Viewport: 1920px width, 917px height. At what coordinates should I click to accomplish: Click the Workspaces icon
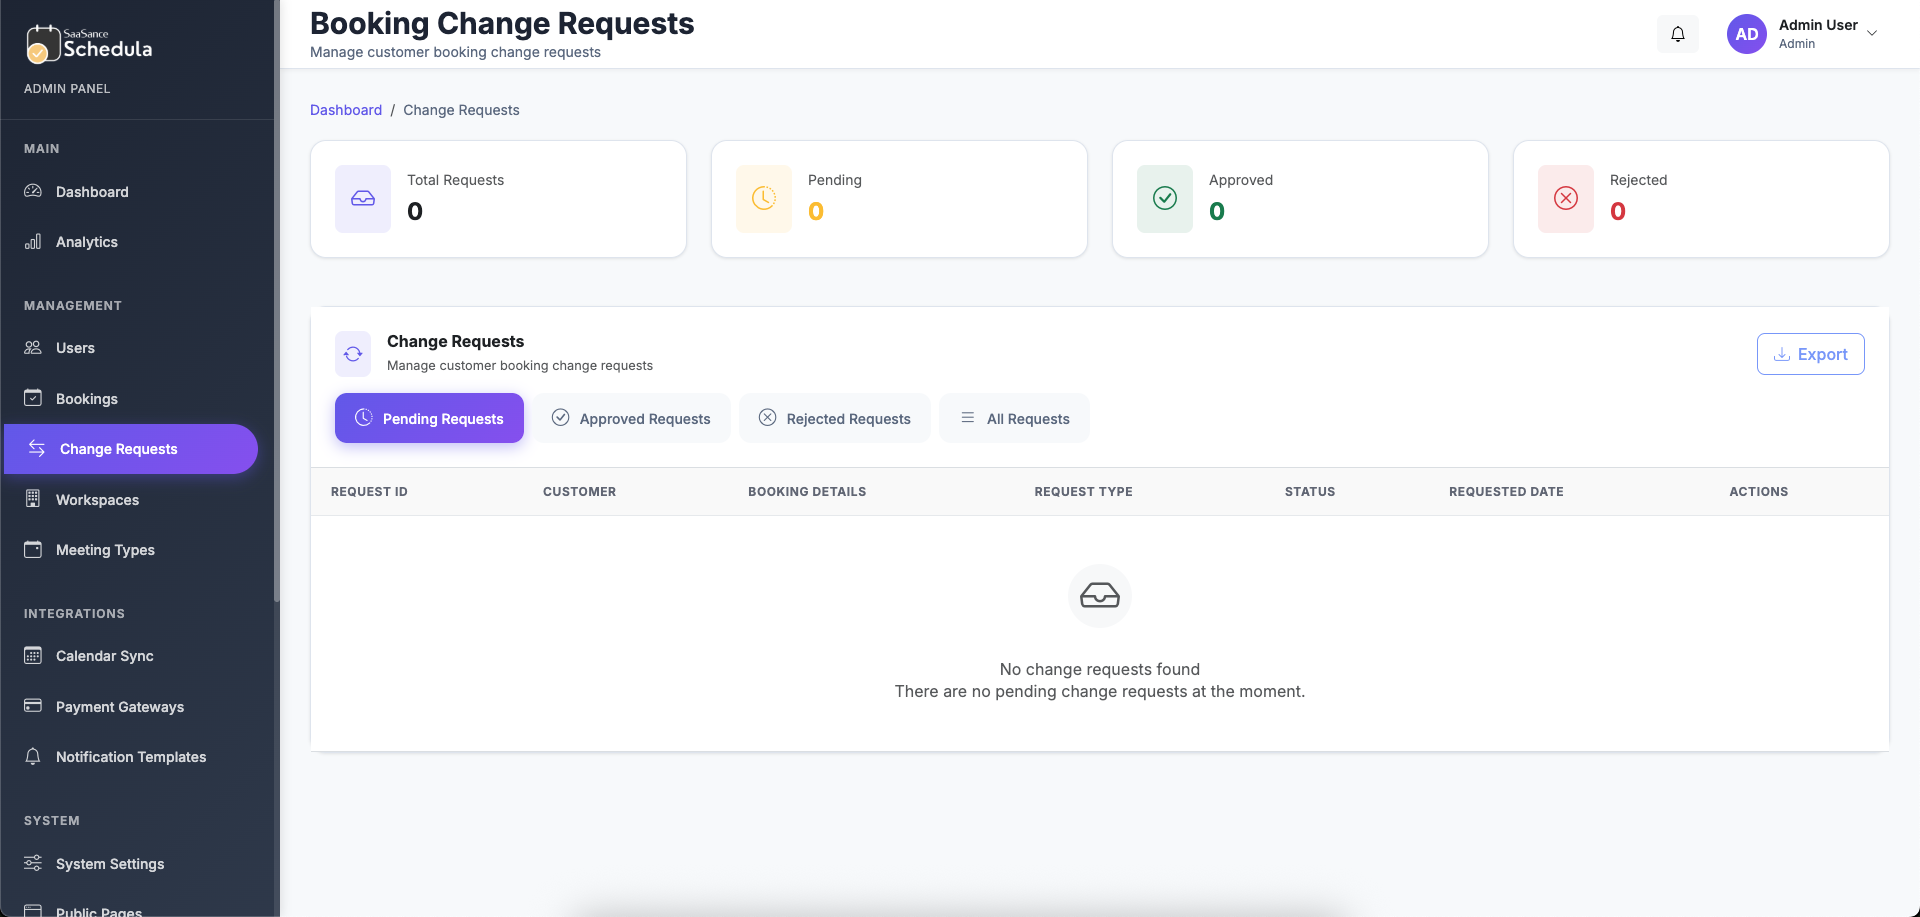[x=33, y=499]
